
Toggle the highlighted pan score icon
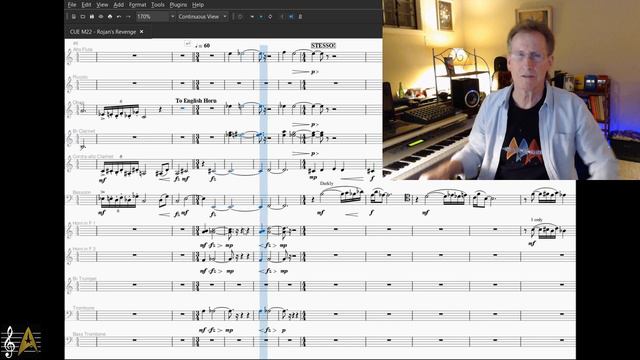pyautogui.click(x=291, y=17)
